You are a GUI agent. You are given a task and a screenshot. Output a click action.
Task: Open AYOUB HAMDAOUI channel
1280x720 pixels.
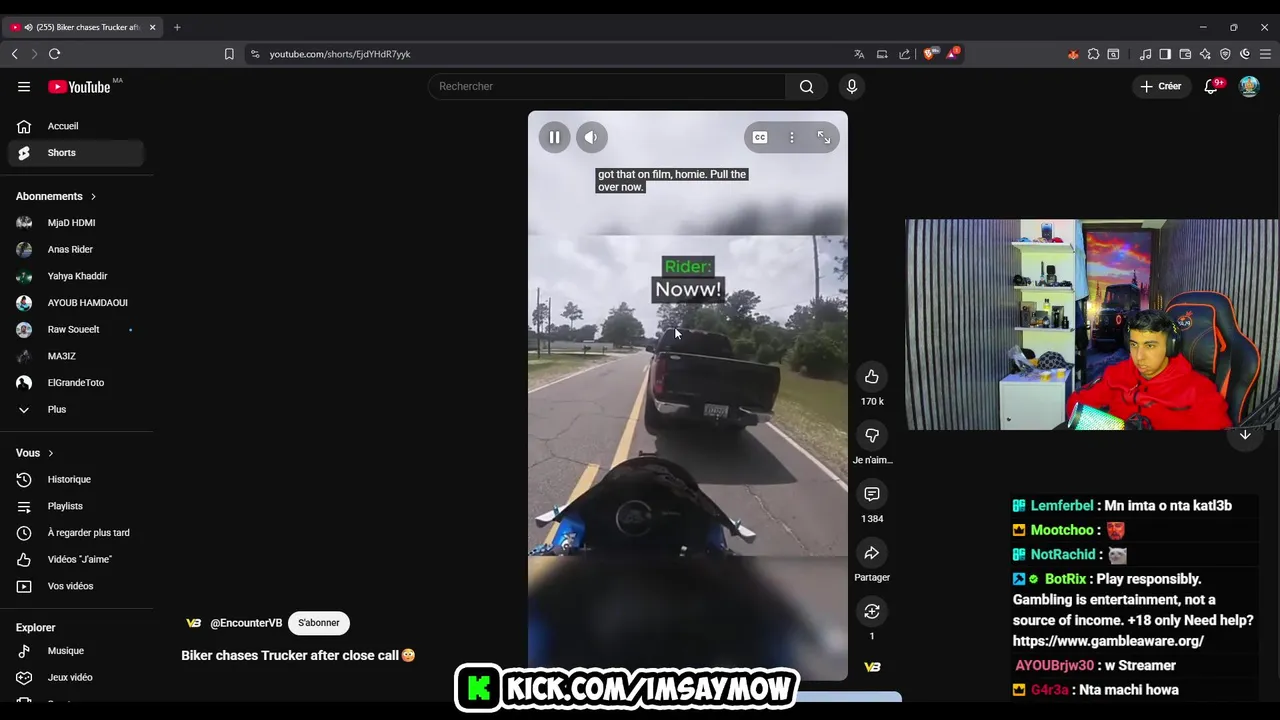click(x=76, y=303)
